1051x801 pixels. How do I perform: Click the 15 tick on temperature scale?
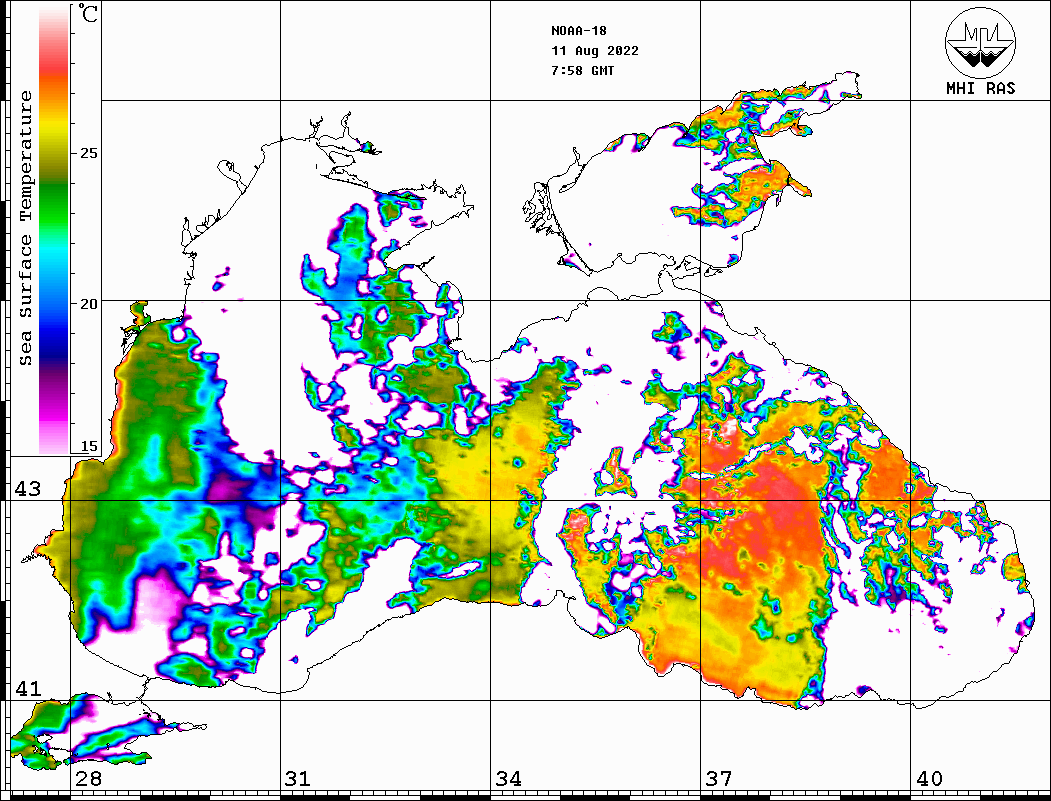coord(88,446)
